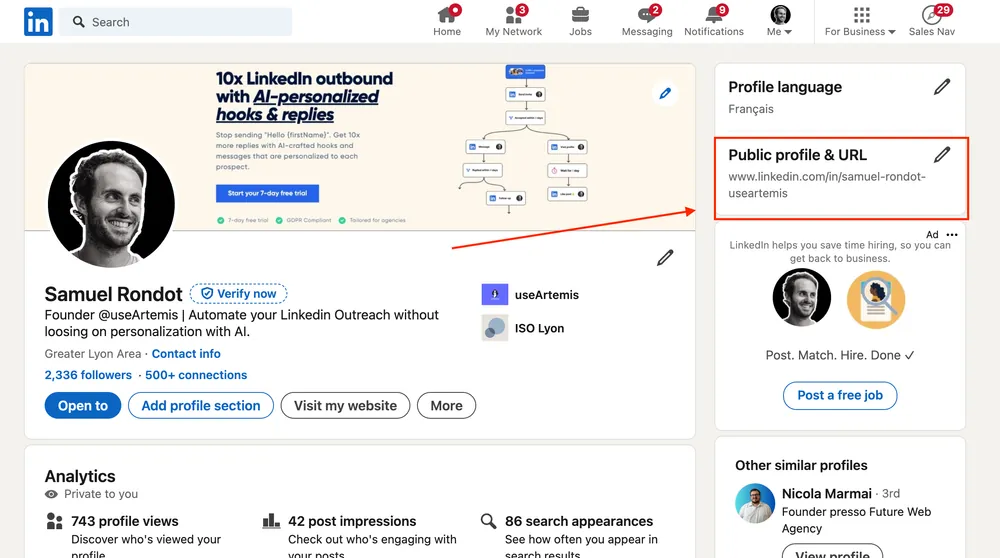Expand the For Business menu
The image size is (1000, 558).
coord(860,22)
